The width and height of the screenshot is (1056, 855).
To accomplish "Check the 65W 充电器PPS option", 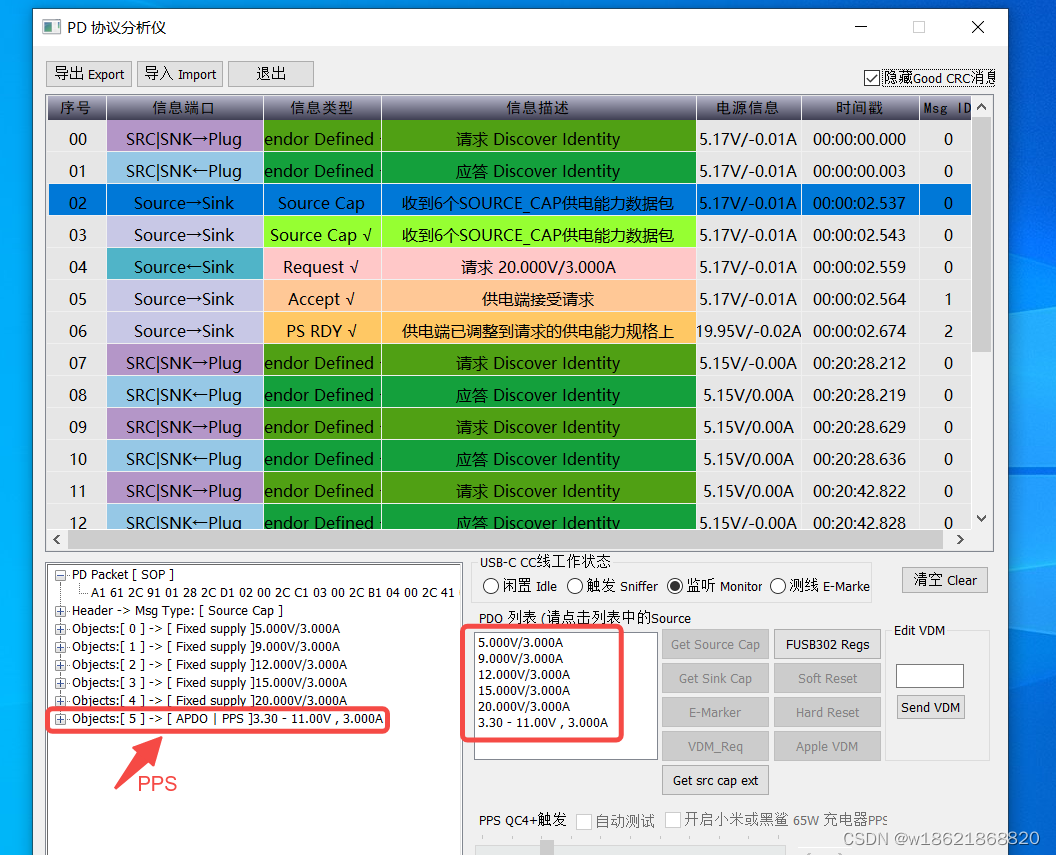I will 674,822.
